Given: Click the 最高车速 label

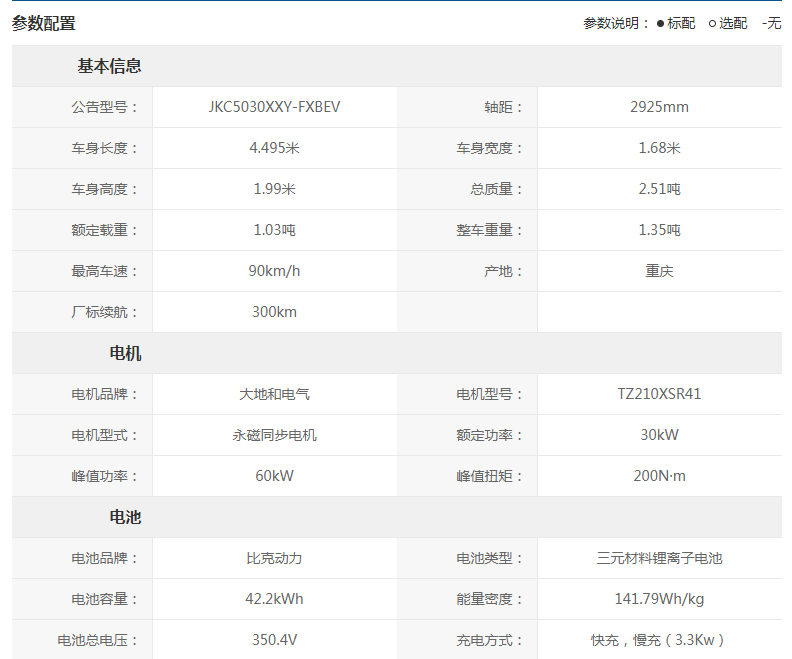Looking at the screenshot, I should tap(105, 271).
